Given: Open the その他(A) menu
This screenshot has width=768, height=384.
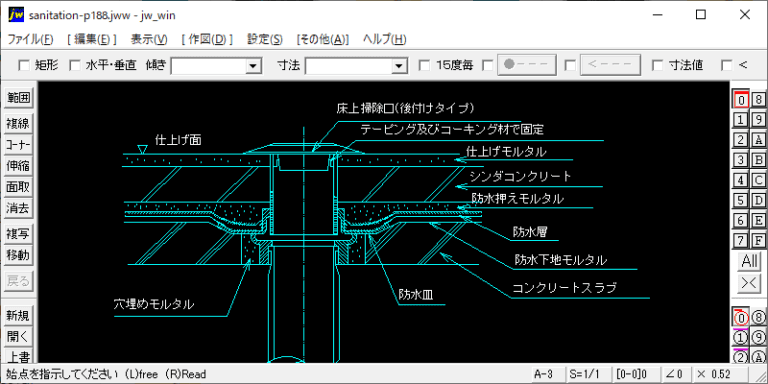Looking at the screenshot, I should point(323,39).
